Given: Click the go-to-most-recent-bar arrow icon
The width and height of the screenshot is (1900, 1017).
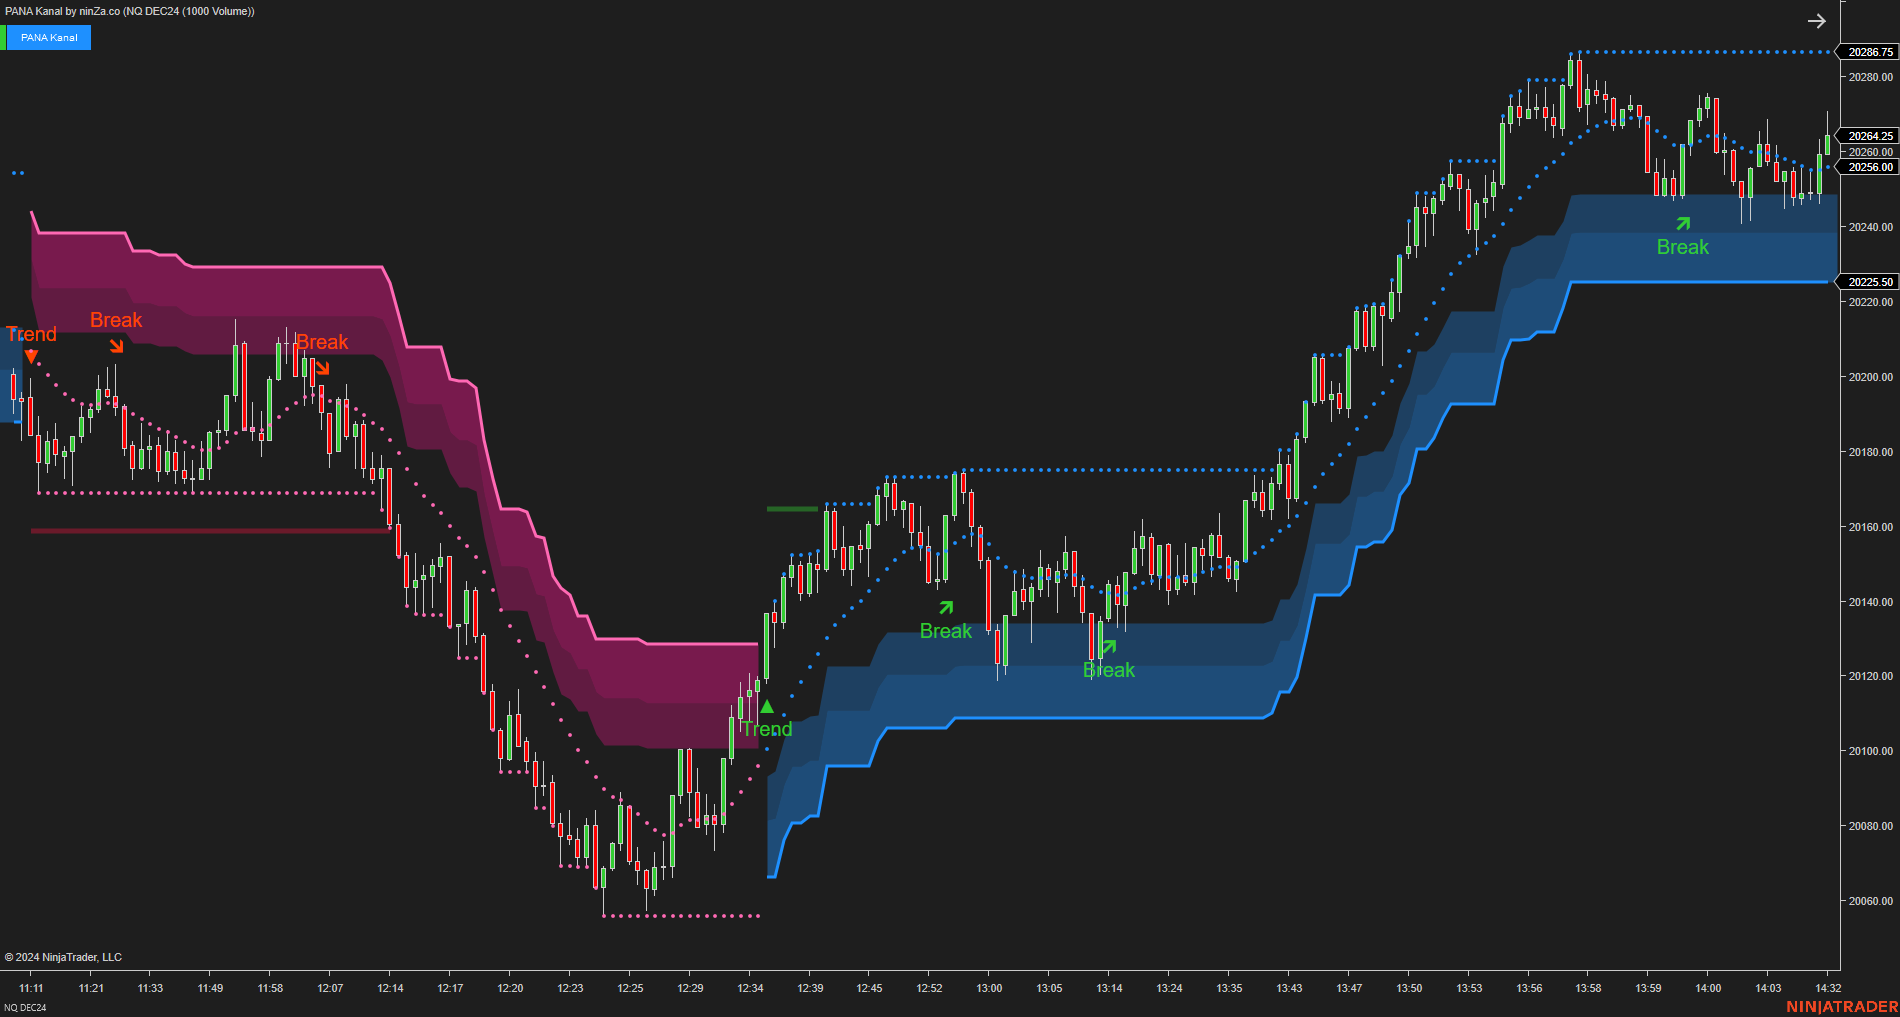Looking at the screenshot, I should [x=1817, y=20].
